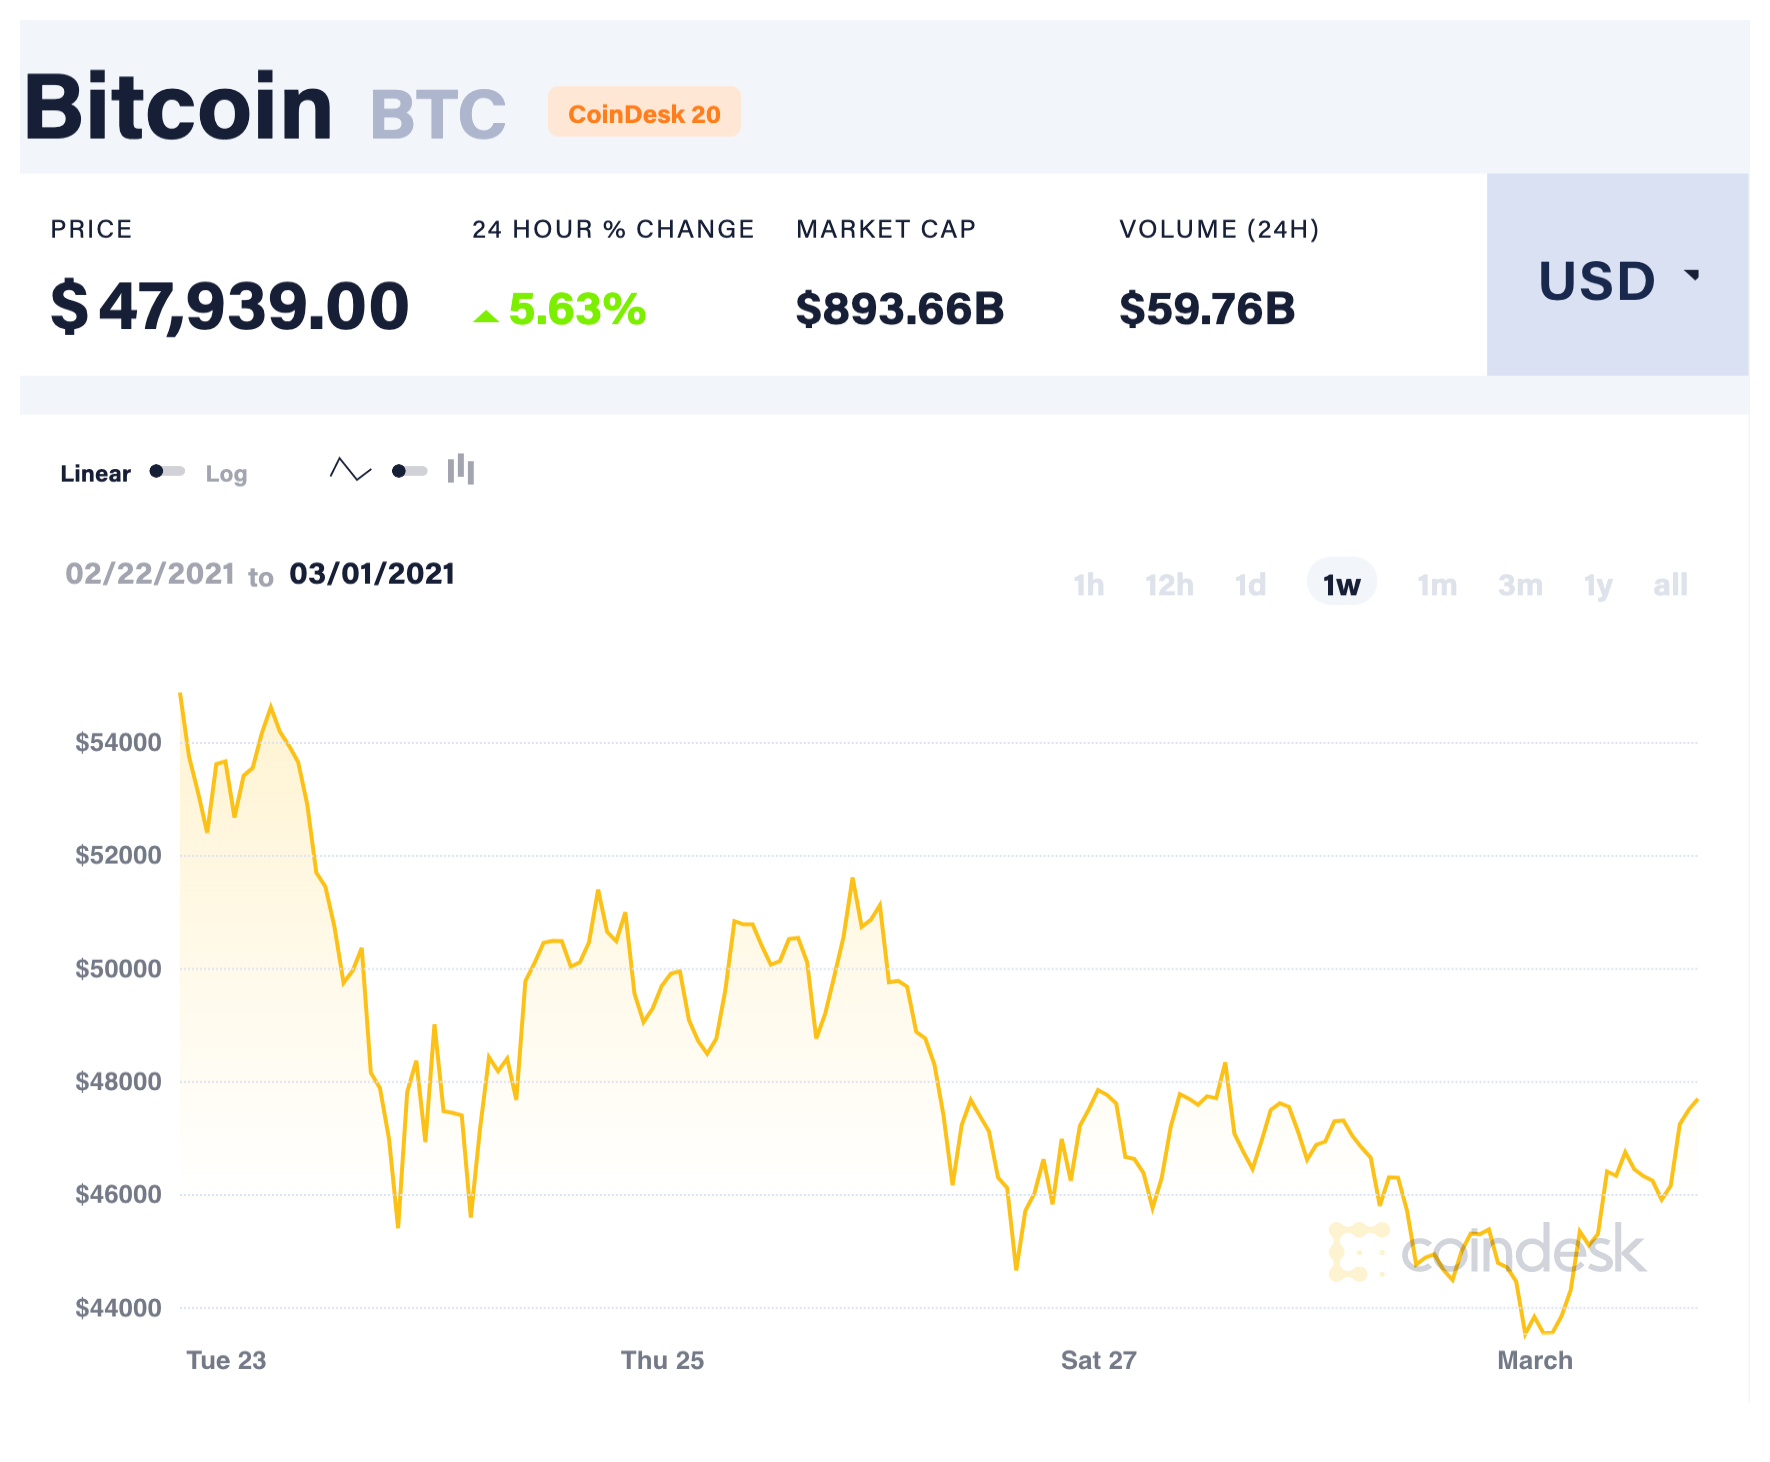Click the candlestick bar chart icon
Viewport: 1770px width, 1462px height.
click(461, 469)
